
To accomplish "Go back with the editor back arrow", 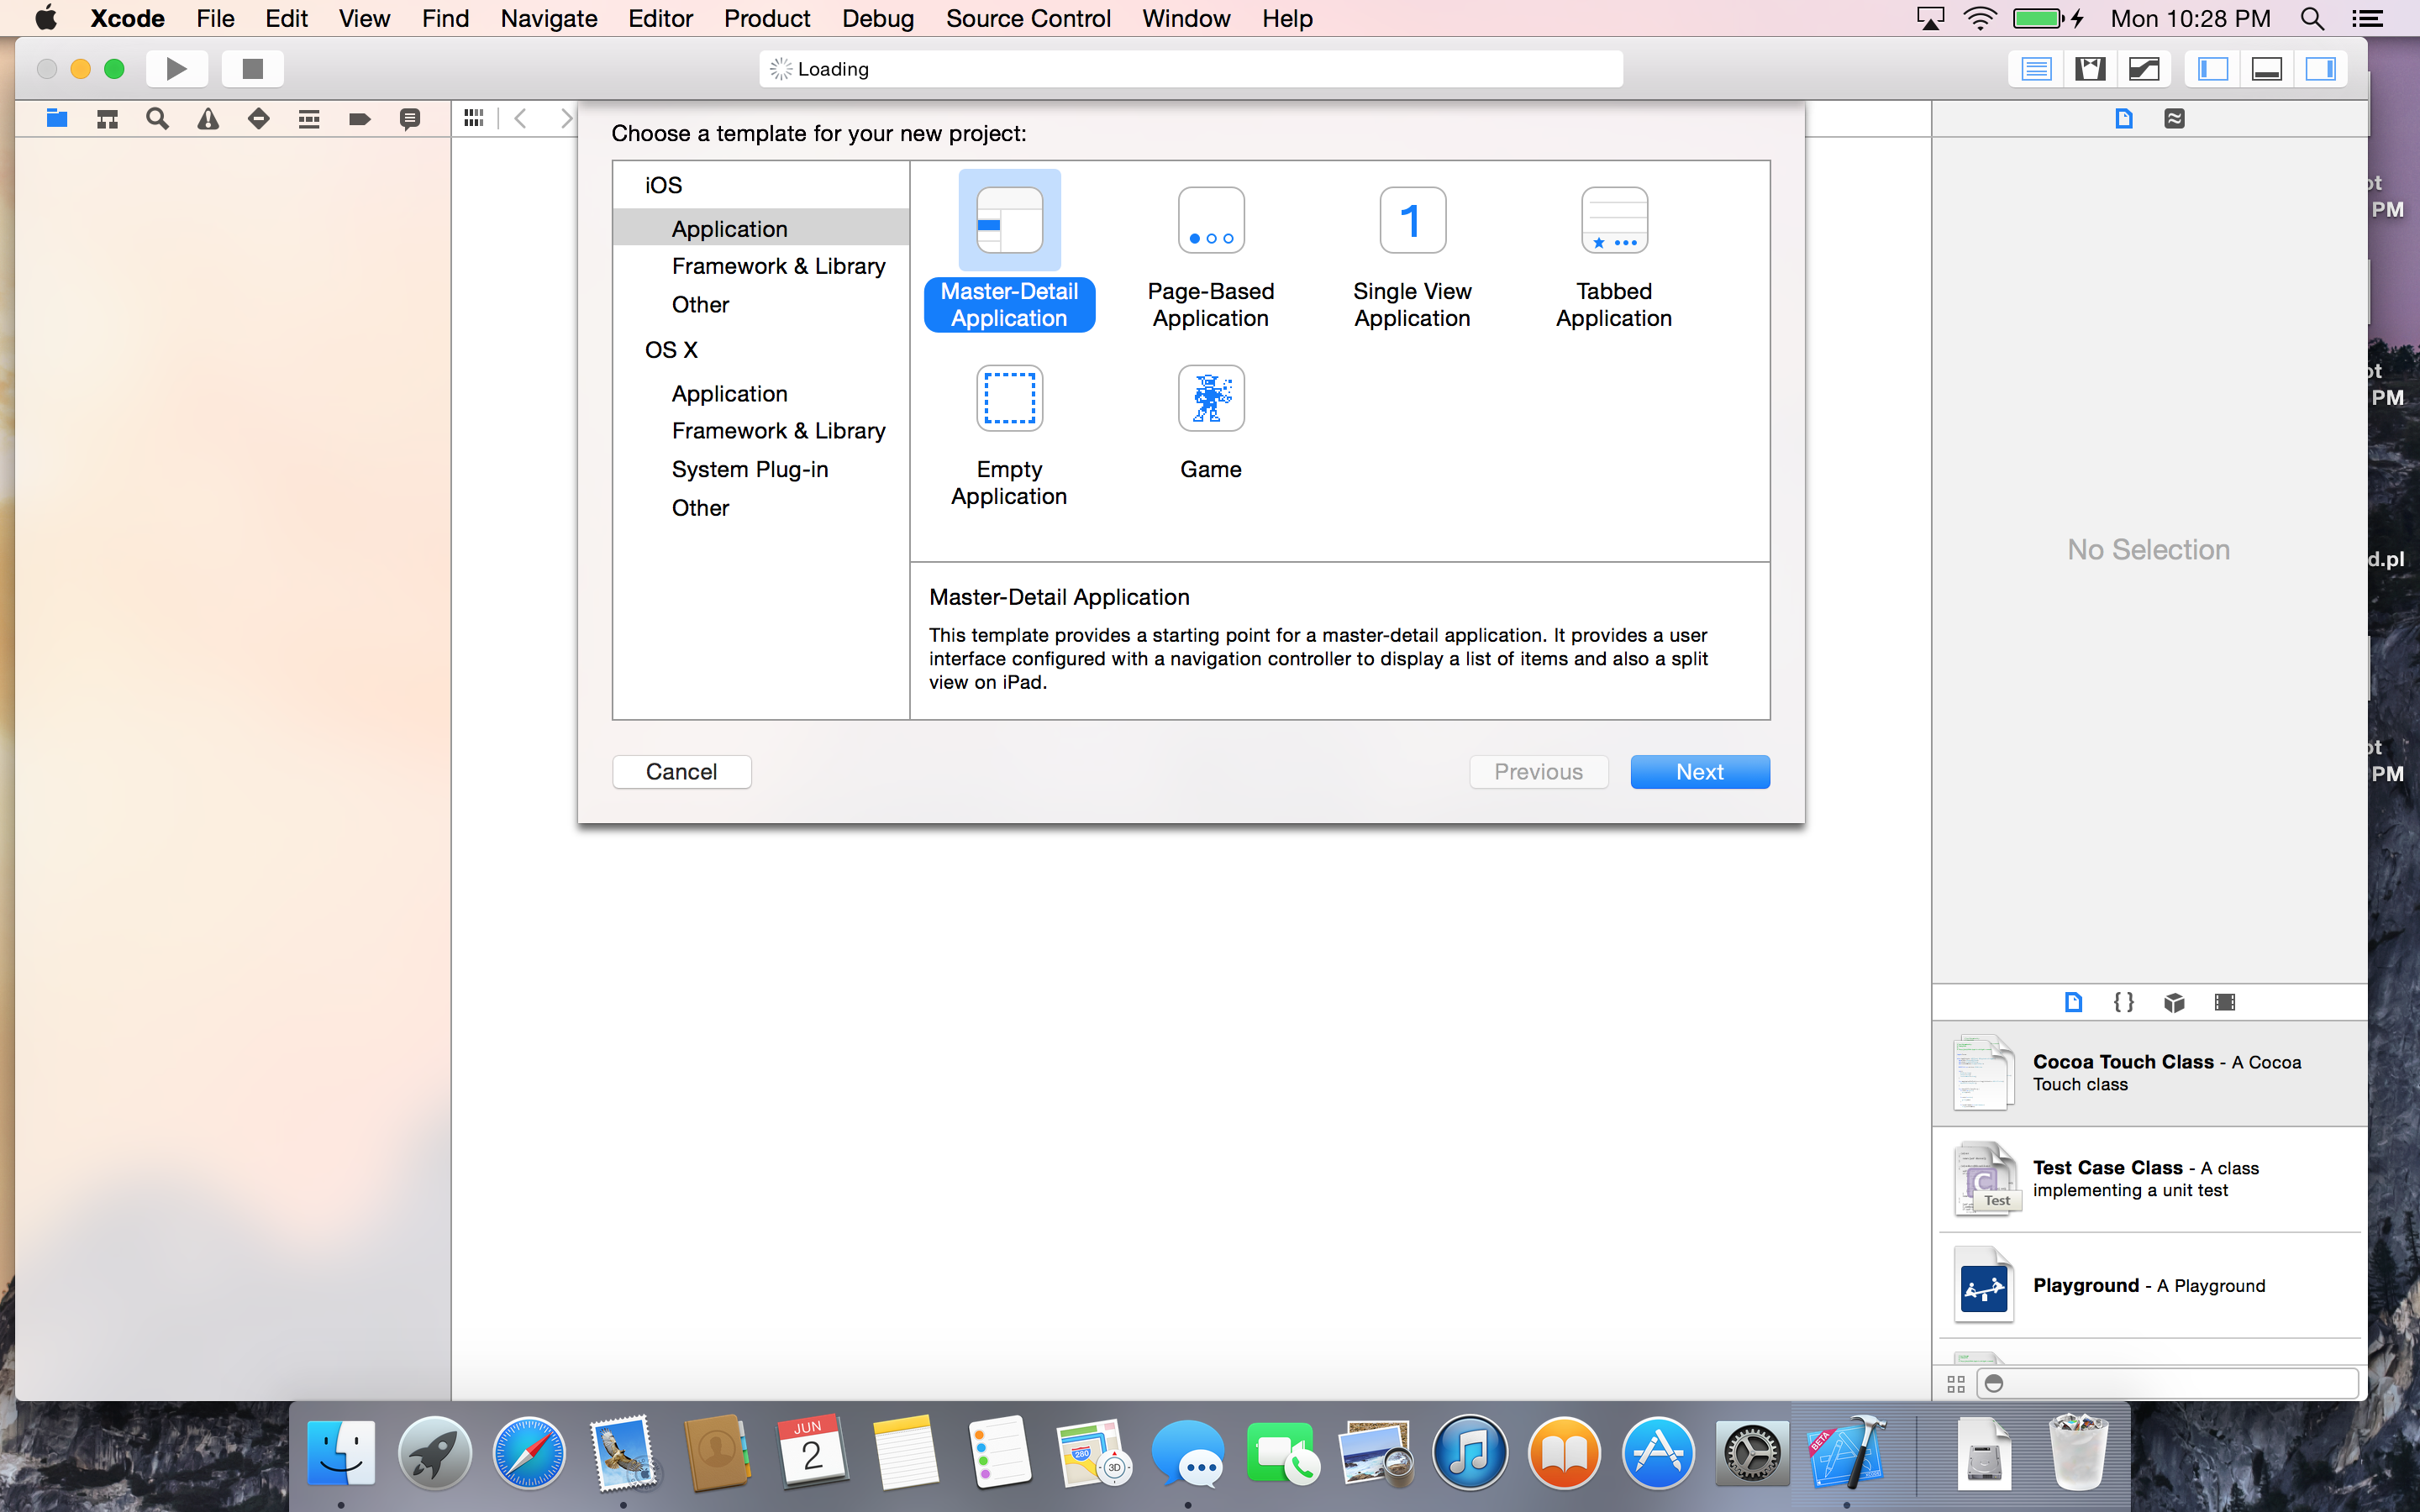I will click(x=520, y=118).
